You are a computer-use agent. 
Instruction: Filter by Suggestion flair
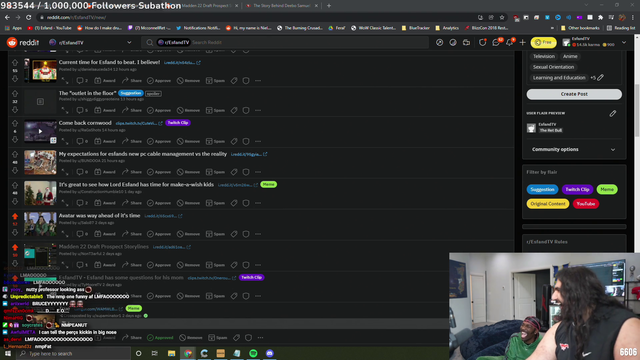[542, 189]
